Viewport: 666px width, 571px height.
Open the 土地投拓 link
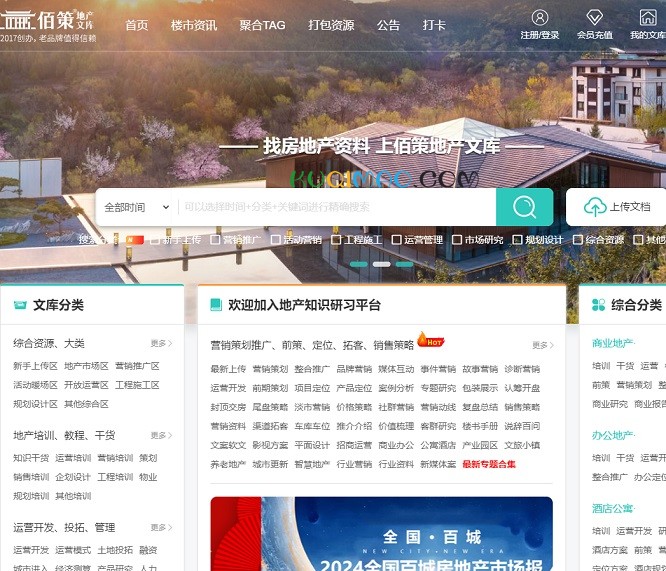pos(115,550)
